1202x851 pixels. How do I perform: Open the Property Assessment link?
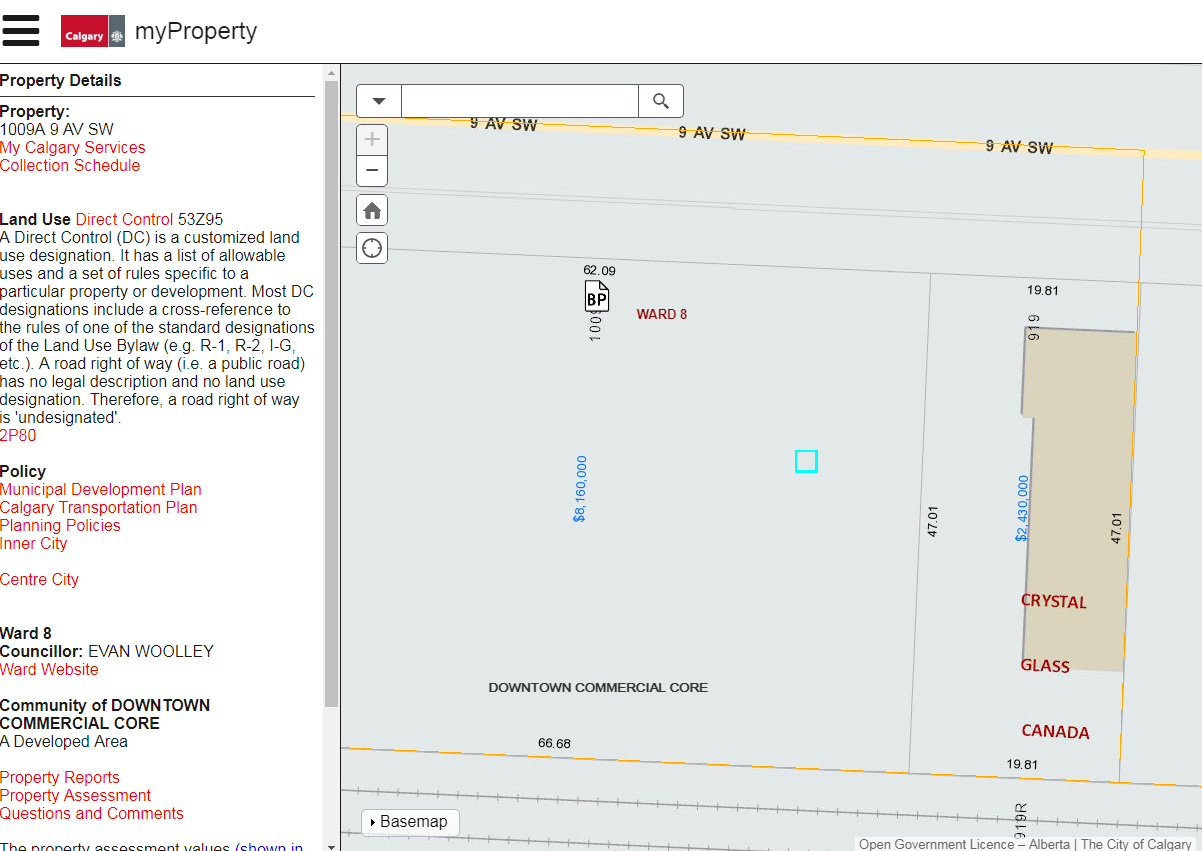coord(75,796)
